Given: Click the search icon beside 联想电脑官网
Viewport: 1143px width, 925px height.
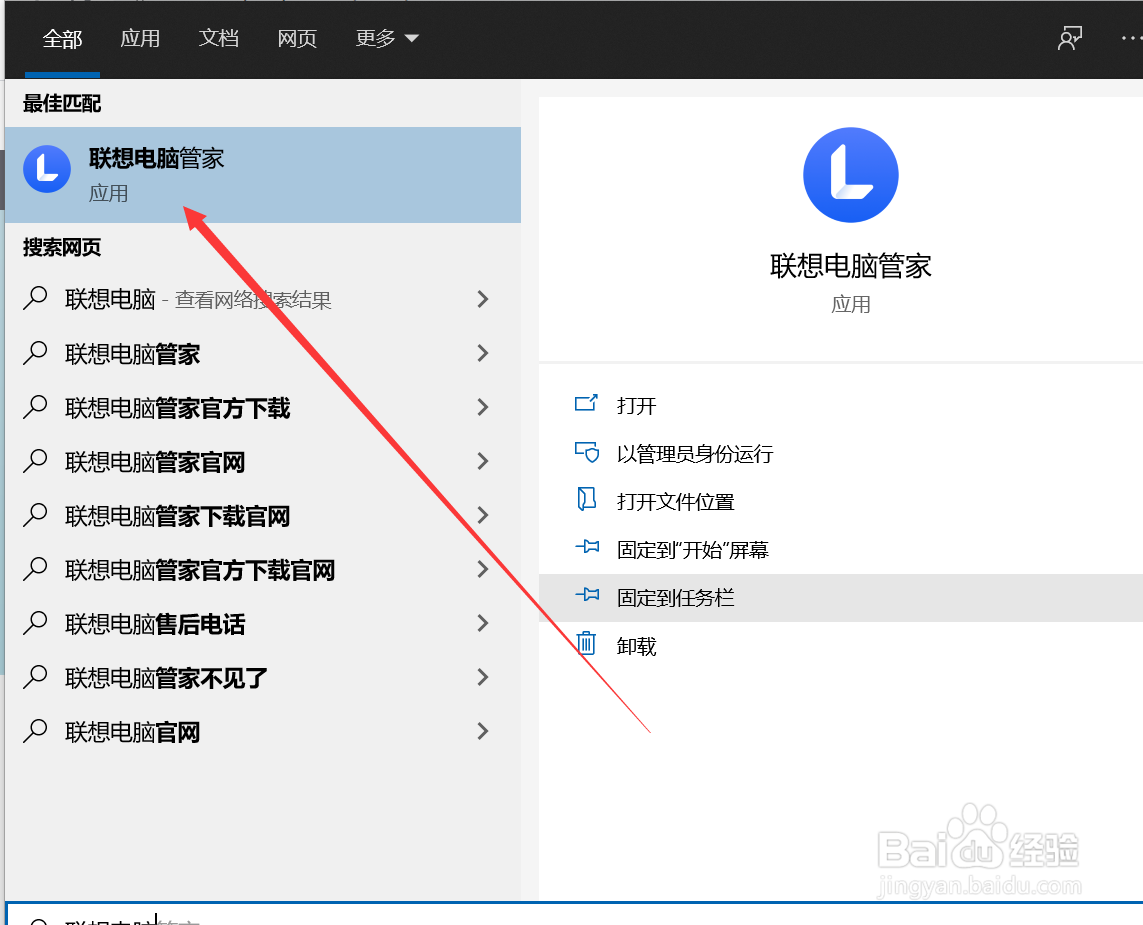Looking at the screenshot, I should pos(35,730).
